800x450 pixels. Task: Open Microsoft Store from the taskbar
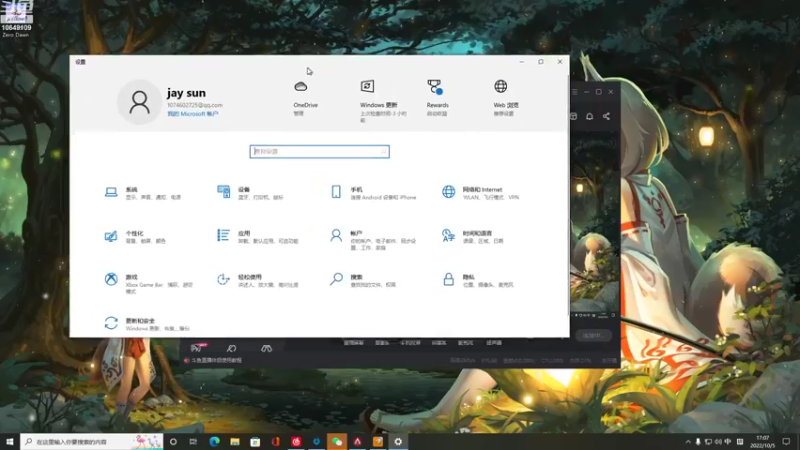[255, 441]
